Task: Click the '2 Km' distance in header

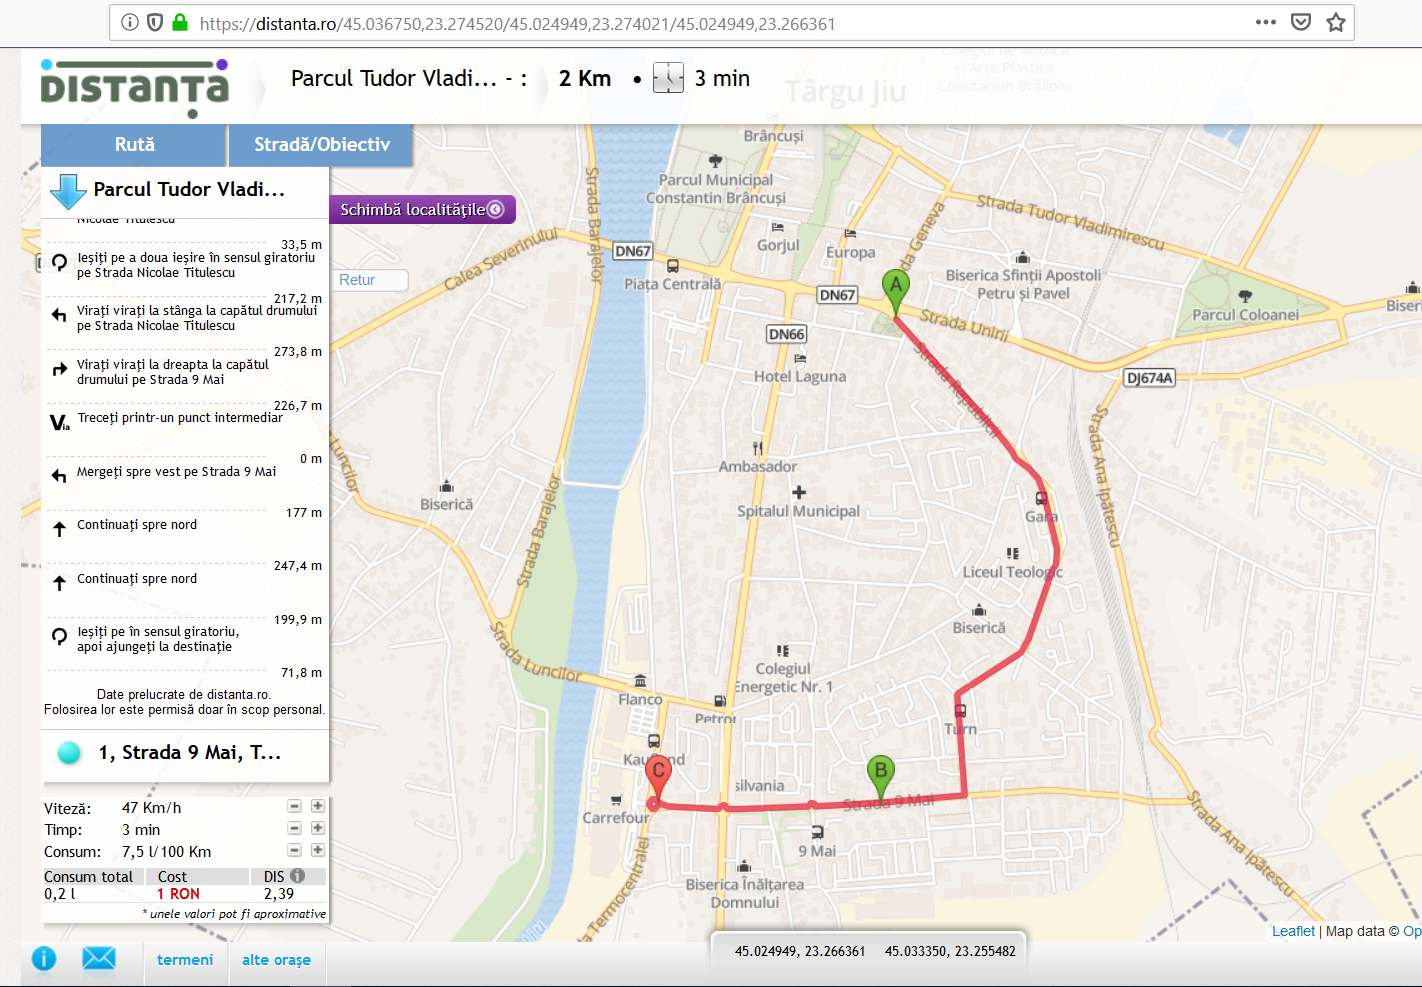Action: point(585,79)
